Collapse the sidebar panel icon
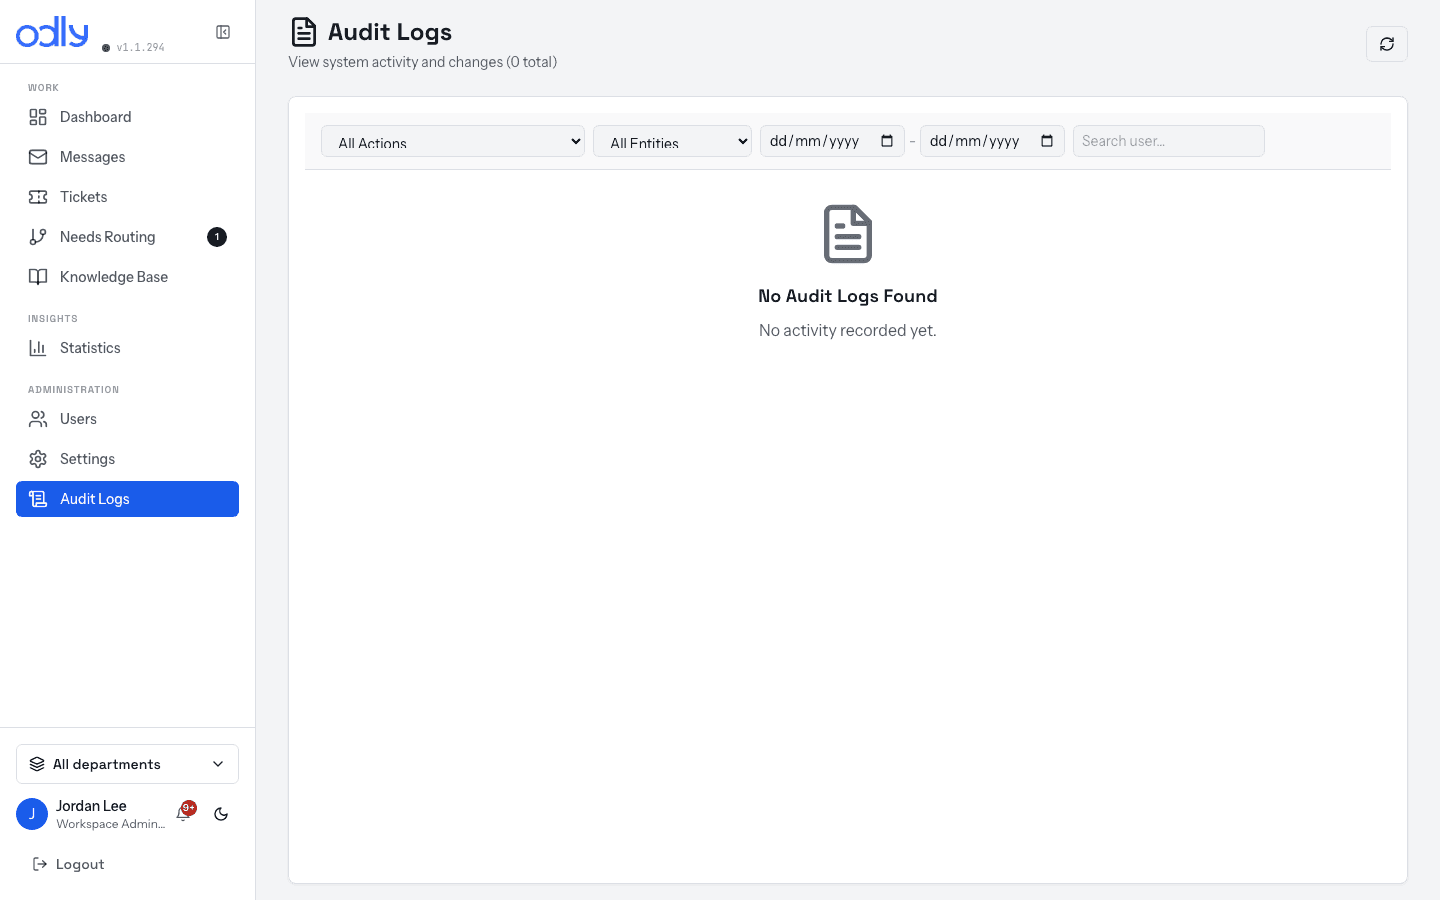1440x900 pixels. tap(223, 32)
